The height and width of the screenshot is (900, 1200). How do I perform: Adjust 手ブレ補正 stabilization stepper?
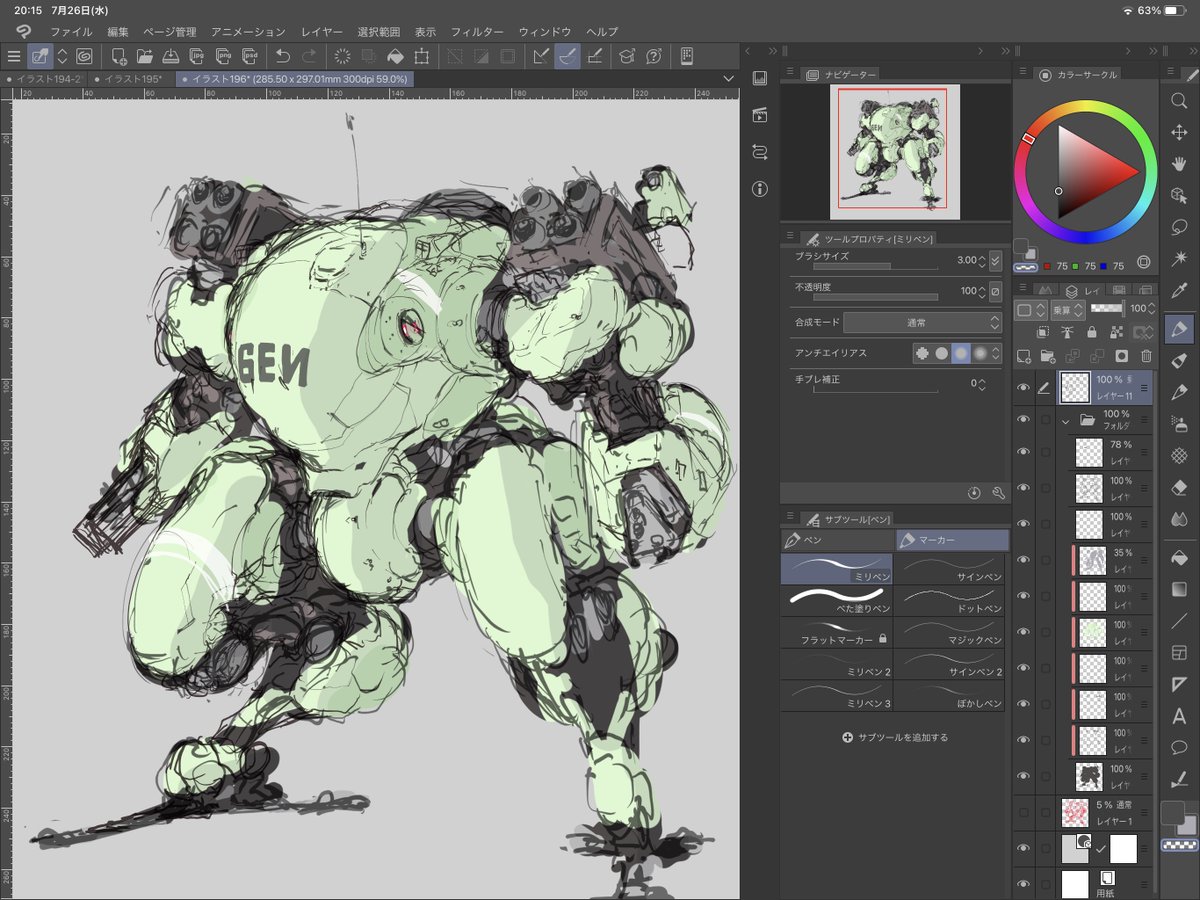tap(982, 383)
